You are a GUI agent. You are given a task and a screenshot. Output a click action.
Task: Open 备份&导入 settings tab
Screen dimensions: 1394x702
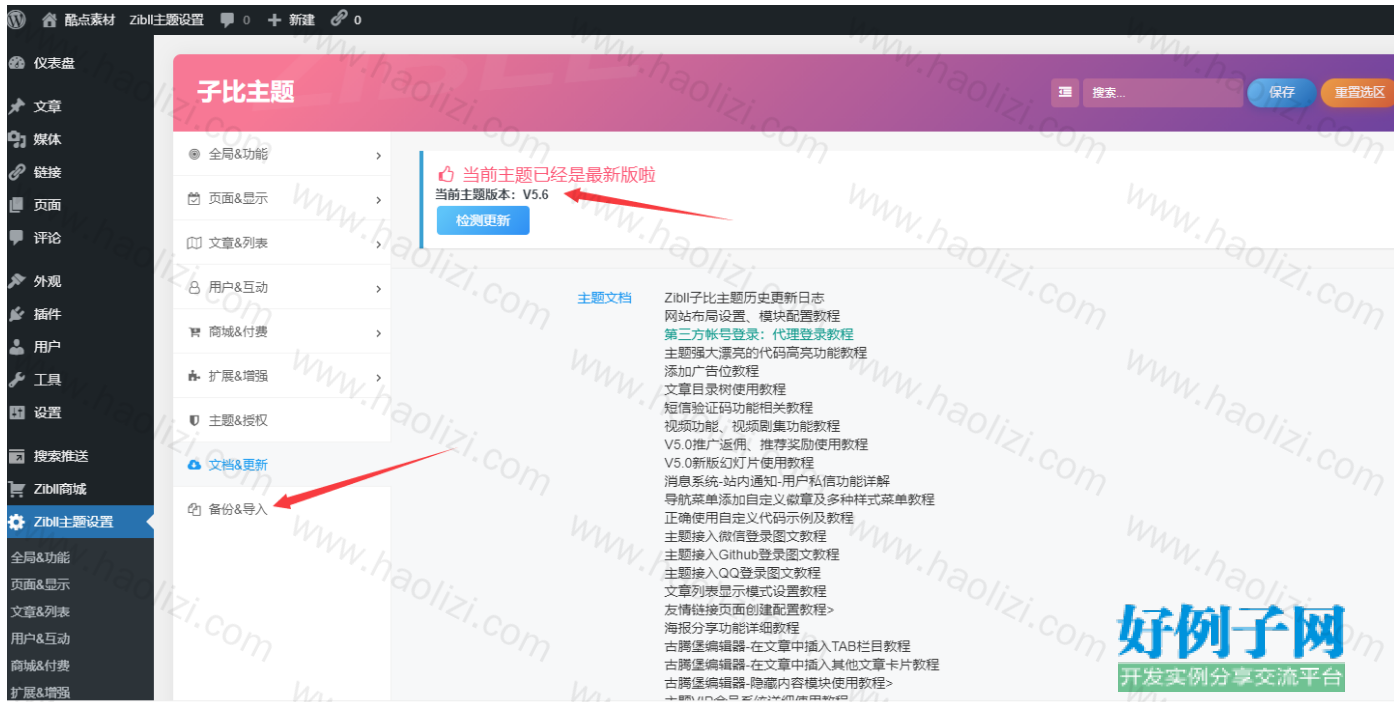[282, 509]
